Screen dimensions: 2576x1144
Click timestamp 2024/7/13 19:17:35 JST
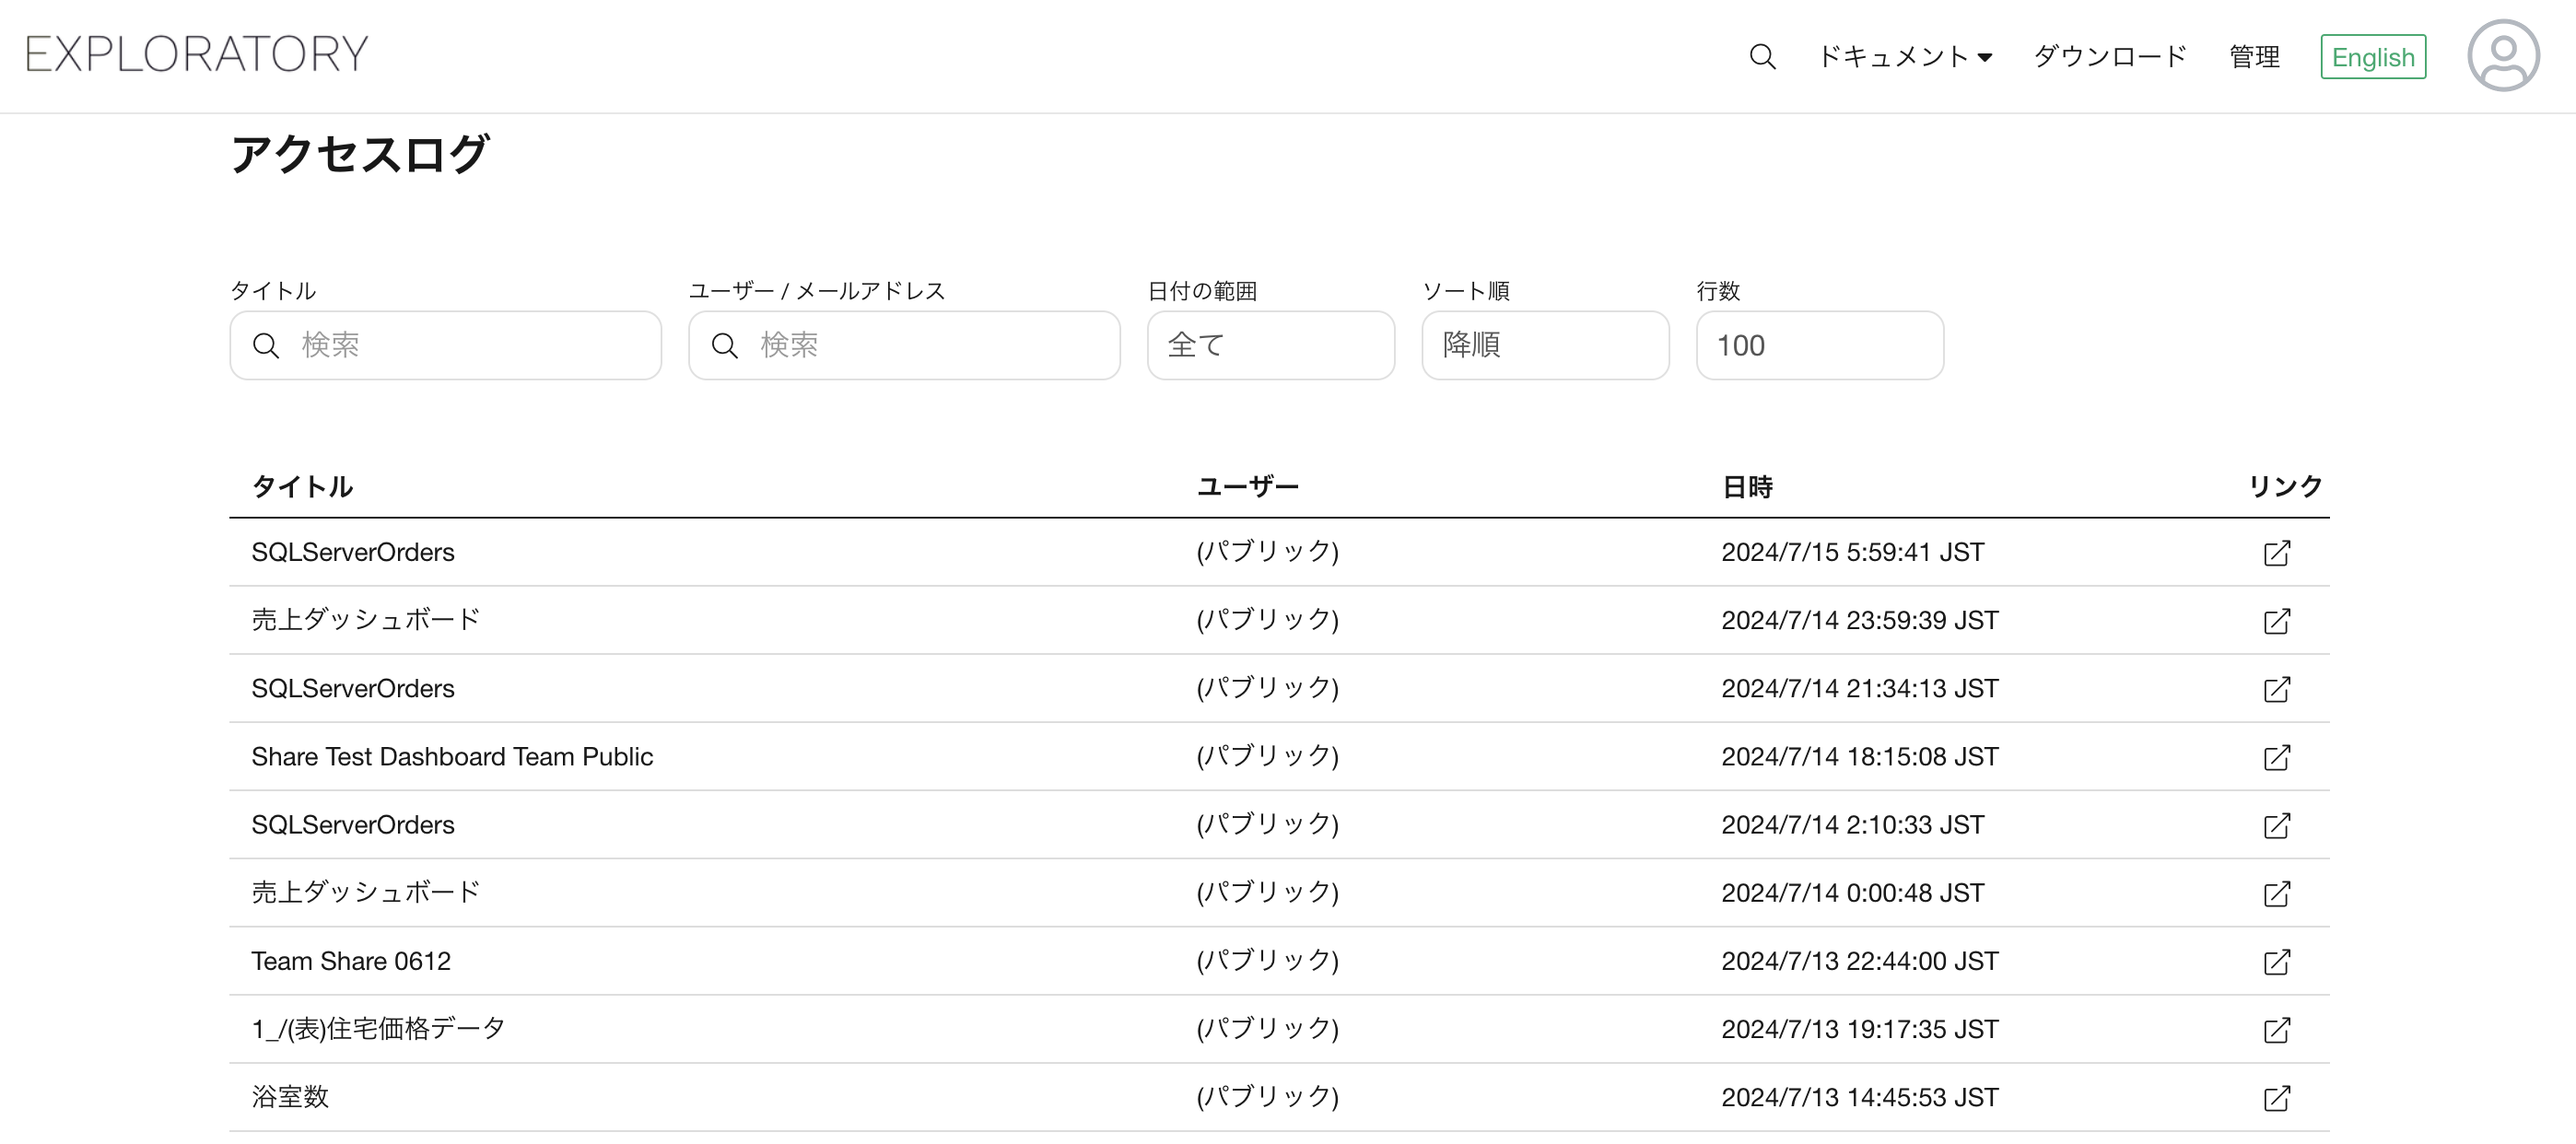click(1860, 1028)
